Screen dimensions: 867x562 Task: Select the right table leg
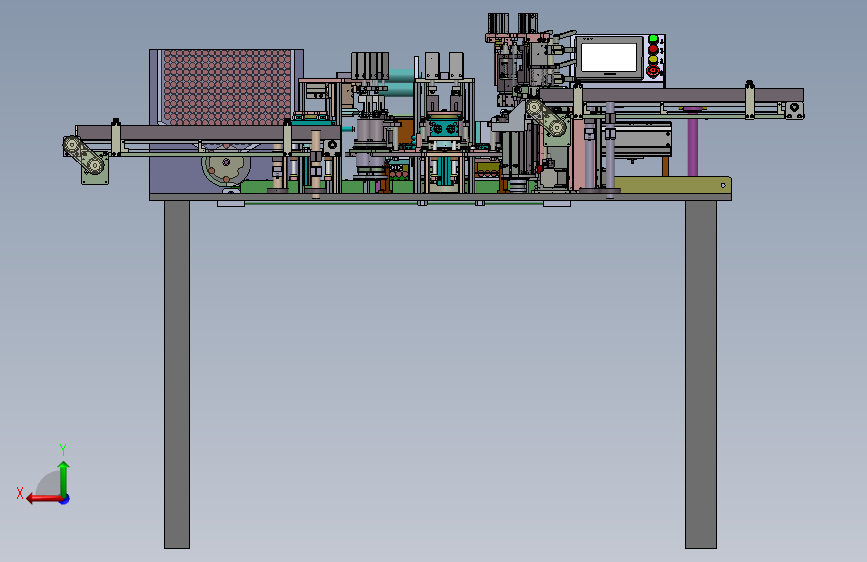[701, 374]
